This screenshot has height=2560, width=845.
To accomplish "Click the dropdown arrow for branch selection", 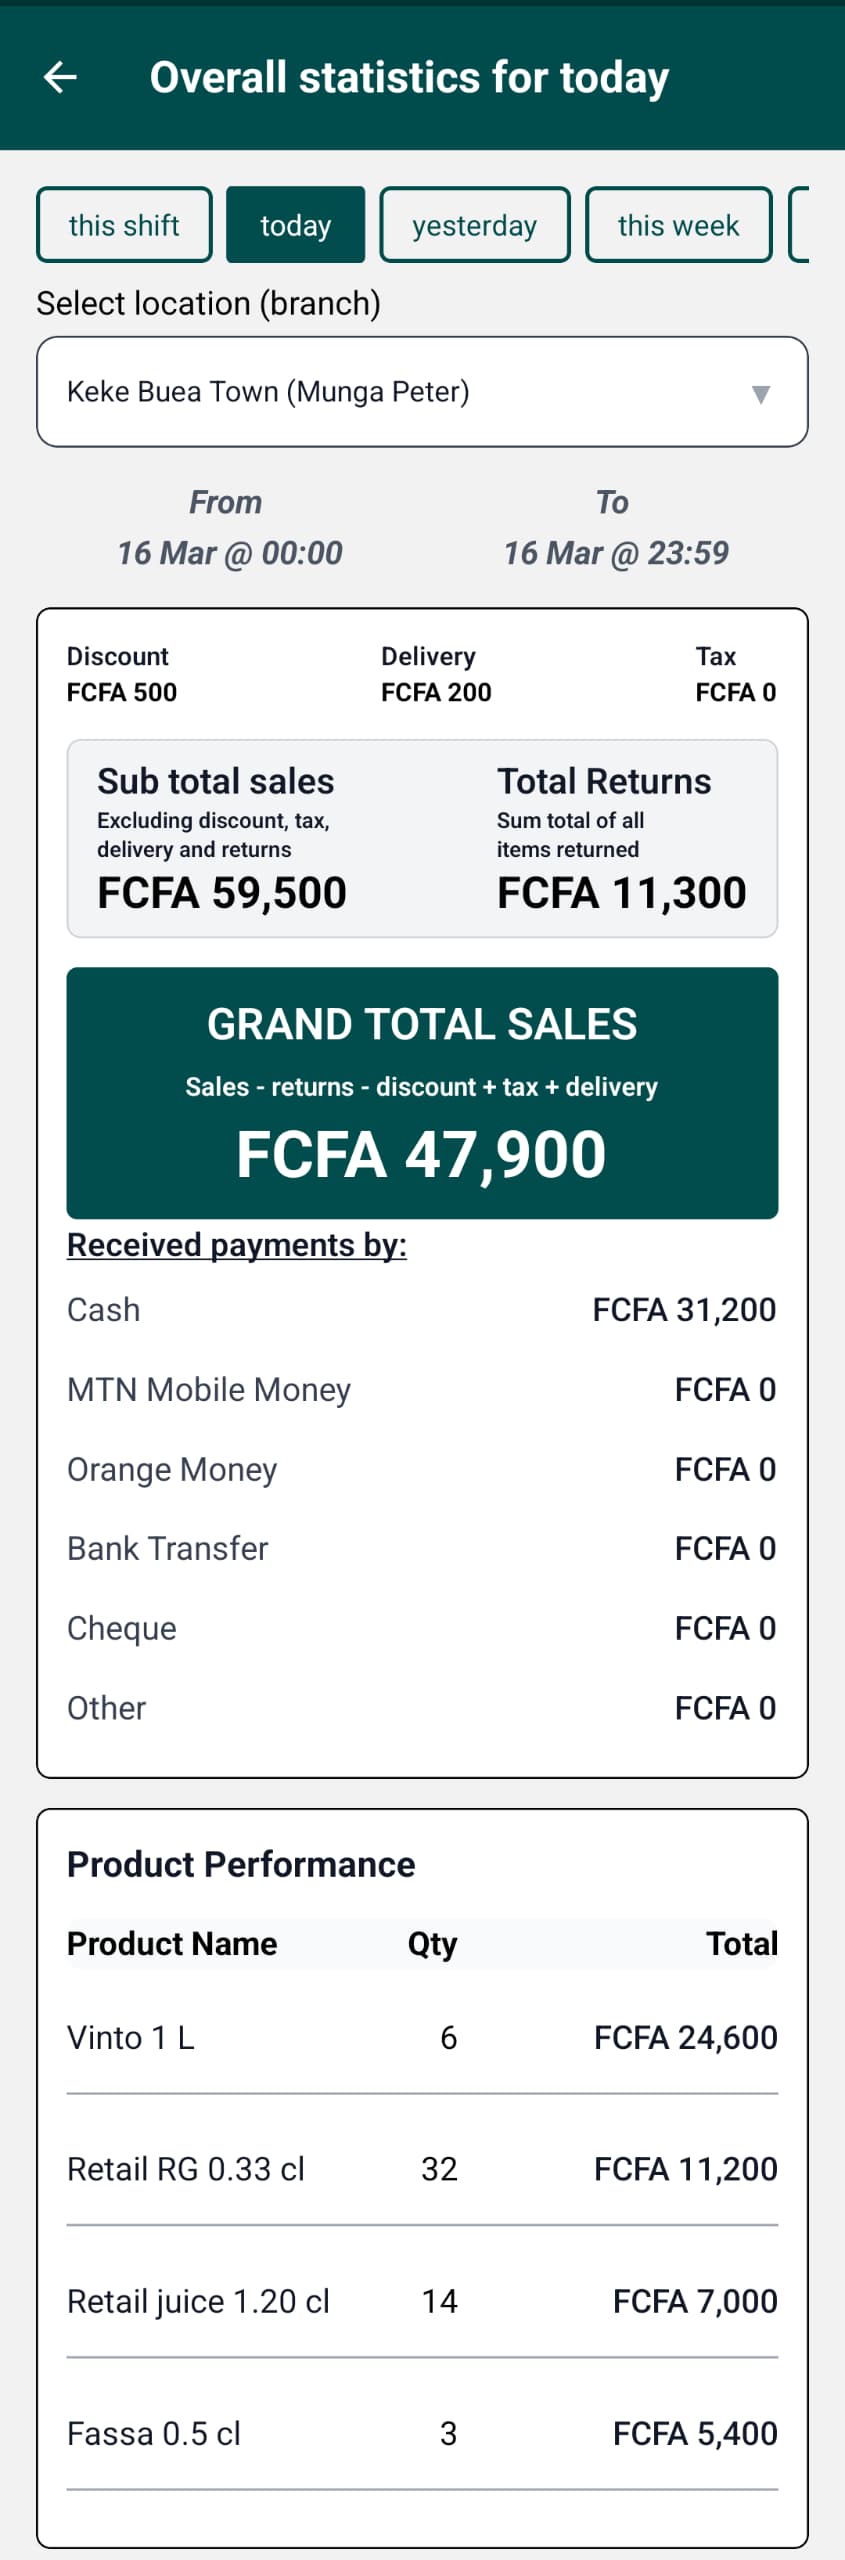I will click(761, 394).
